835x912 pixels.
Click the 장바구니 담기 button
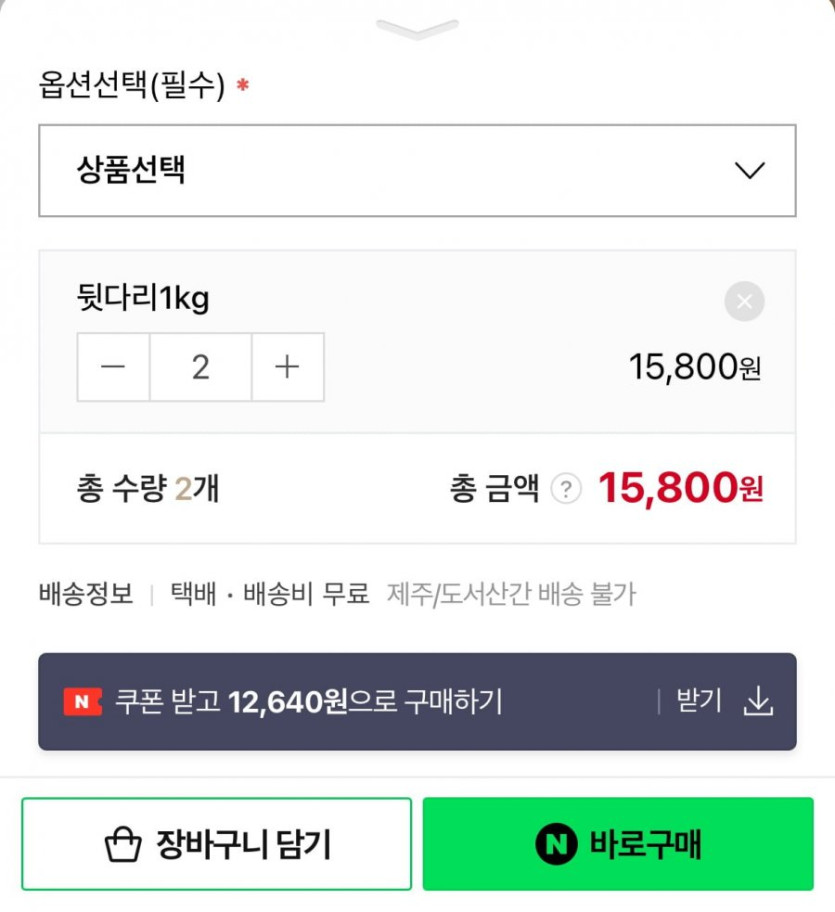pyautogui.click(x=216, y=845)
